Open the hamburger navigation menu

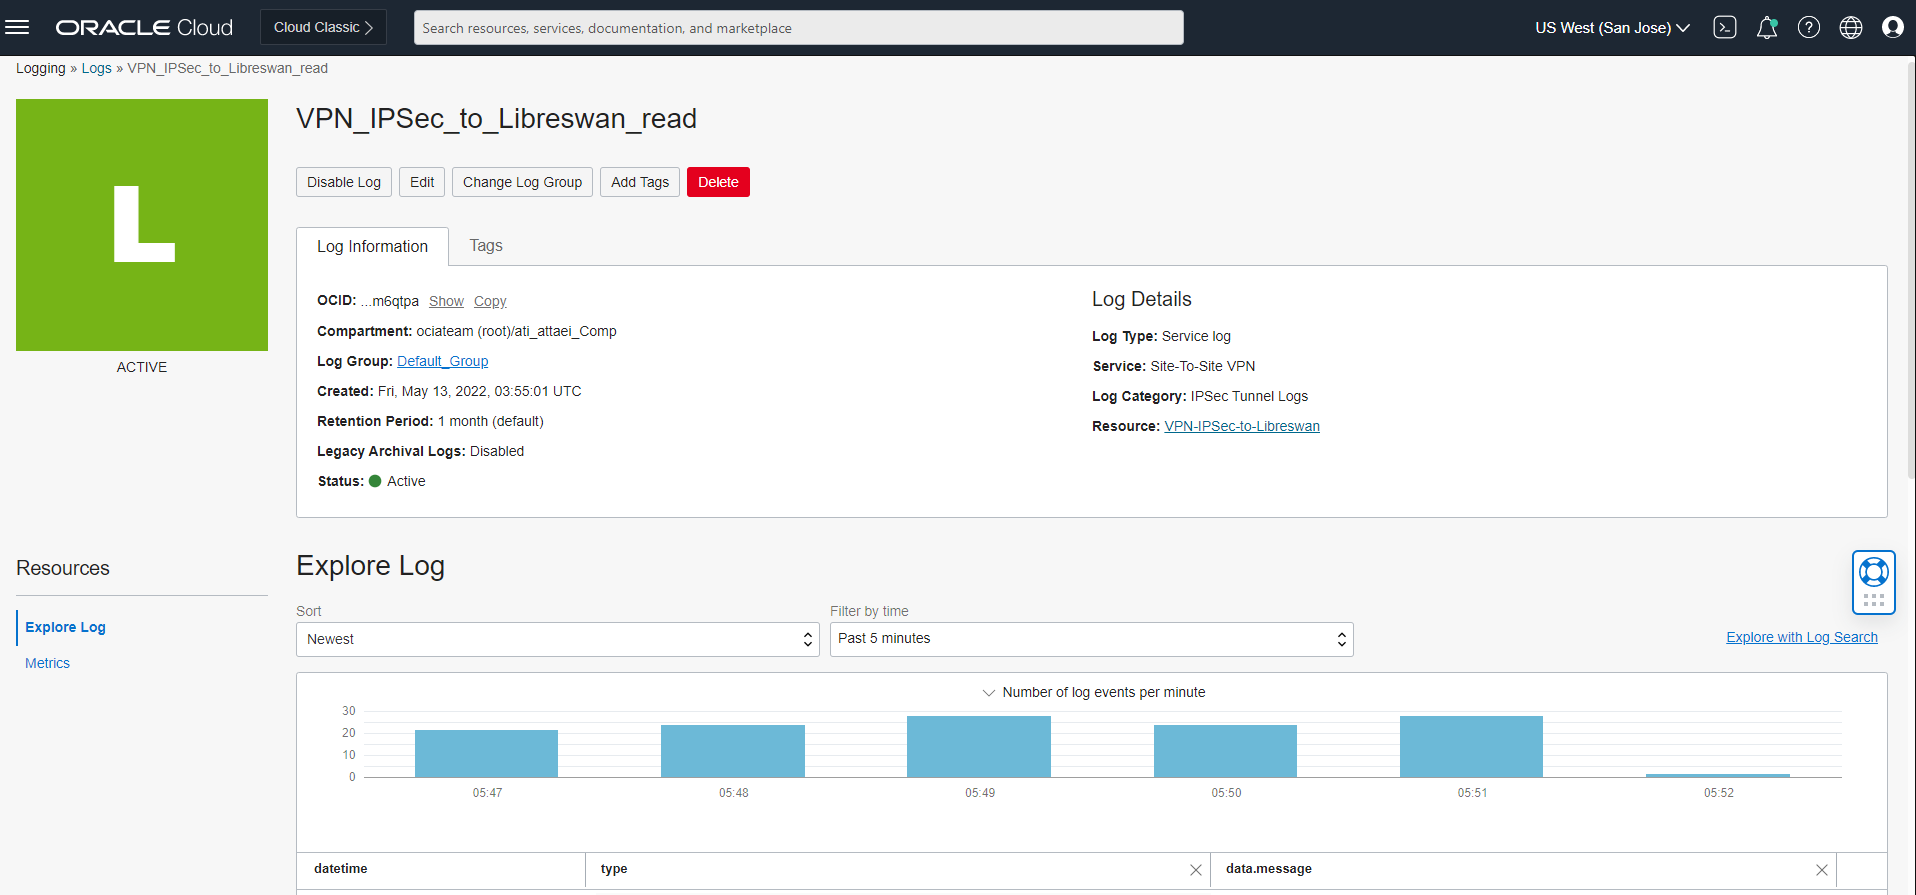pos(18,27)
